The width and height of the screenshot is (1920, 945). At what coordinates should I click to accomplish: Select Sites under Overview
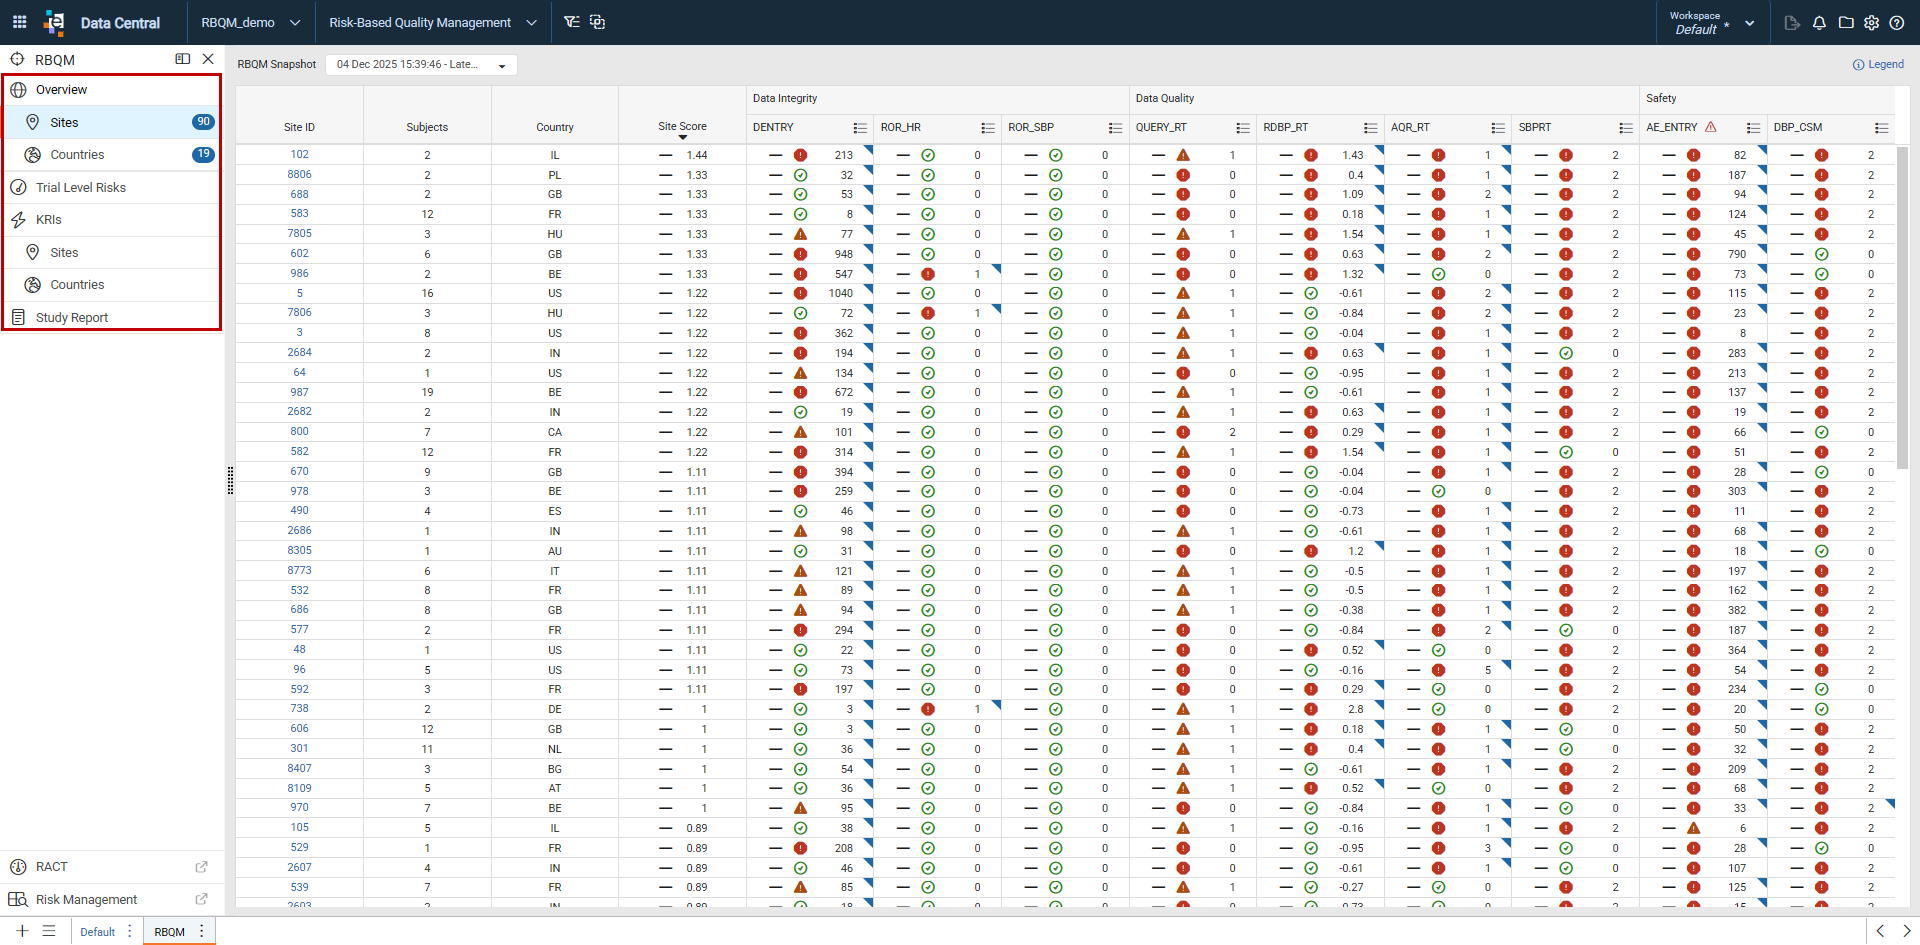[112, 122]
